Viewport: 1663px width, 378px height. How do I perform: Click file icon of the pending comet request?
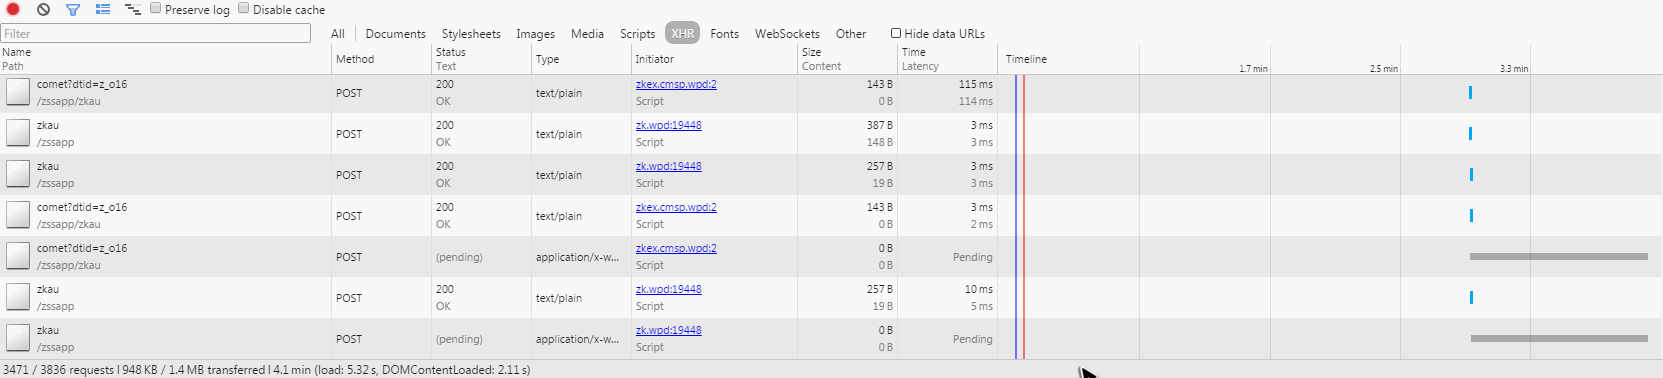click(x=18, y=256)
